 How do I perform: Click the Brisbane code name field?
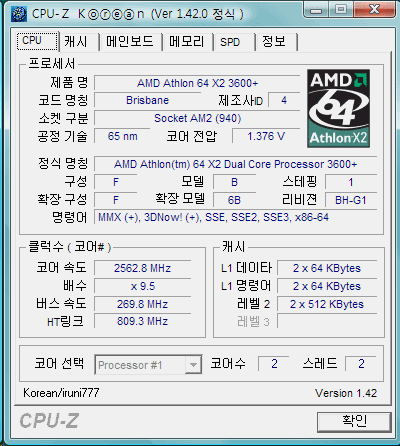pyautogui.click(x=147, y=100)
